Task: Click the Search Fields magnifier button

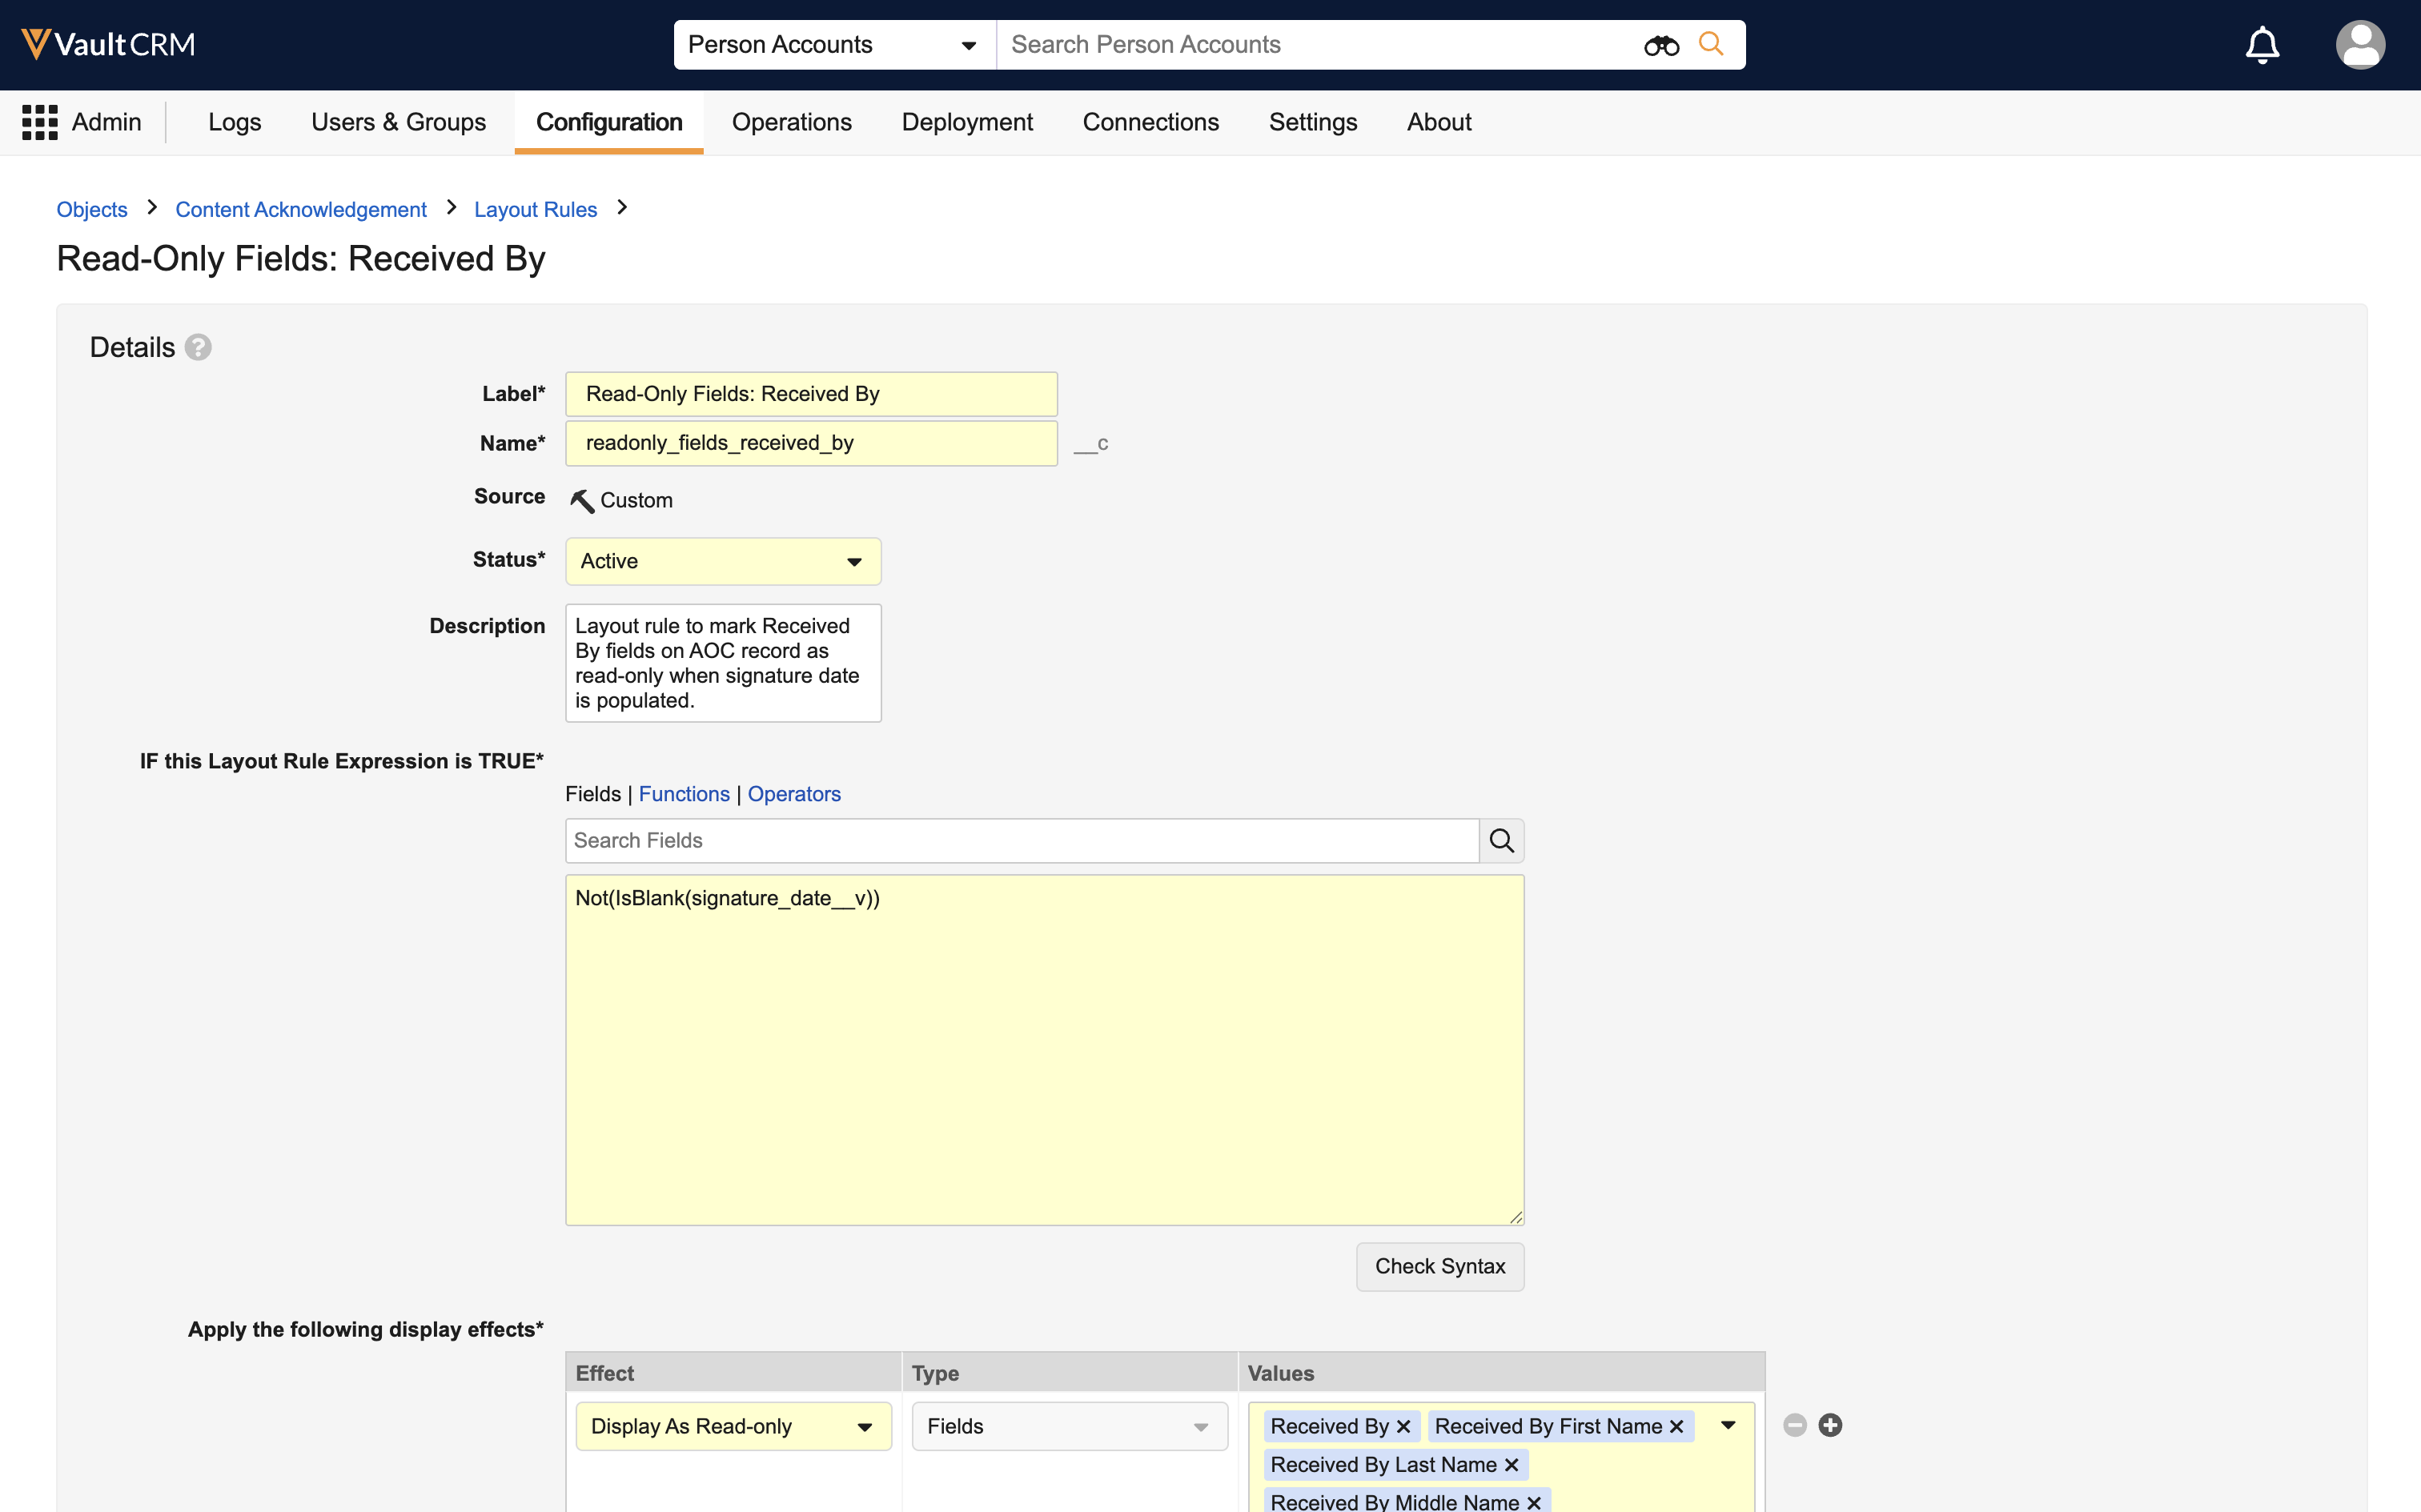Action: pyautogui.click(x=1501, y=841)
